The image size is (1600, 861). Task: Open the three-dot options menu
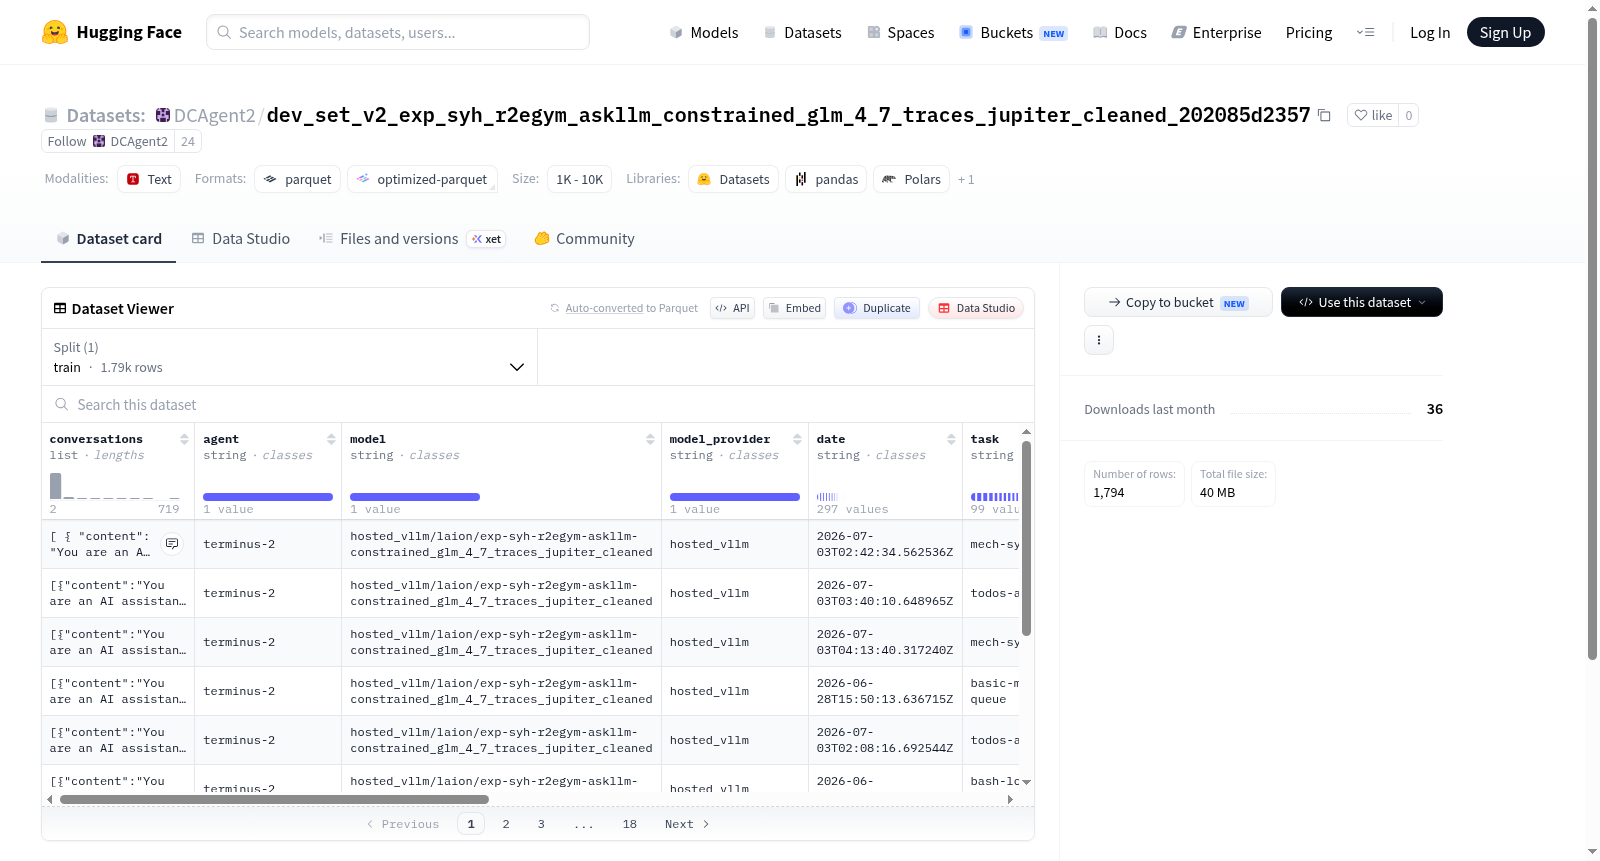1099,340
